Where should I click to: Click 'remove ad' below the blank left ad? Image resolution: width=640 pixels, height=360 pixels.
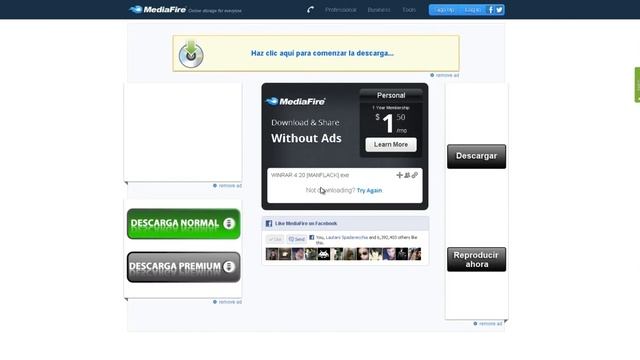227,186
